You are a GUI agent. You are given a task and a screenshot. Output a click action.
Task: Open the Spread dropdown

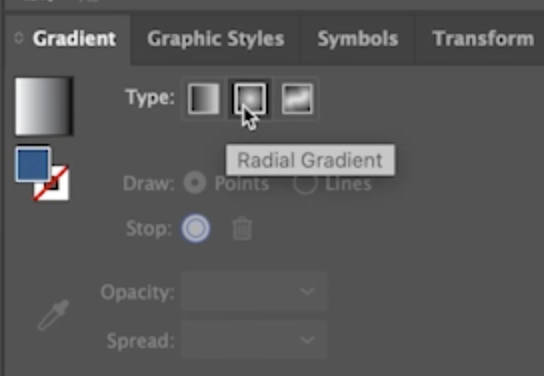point(307,339)
